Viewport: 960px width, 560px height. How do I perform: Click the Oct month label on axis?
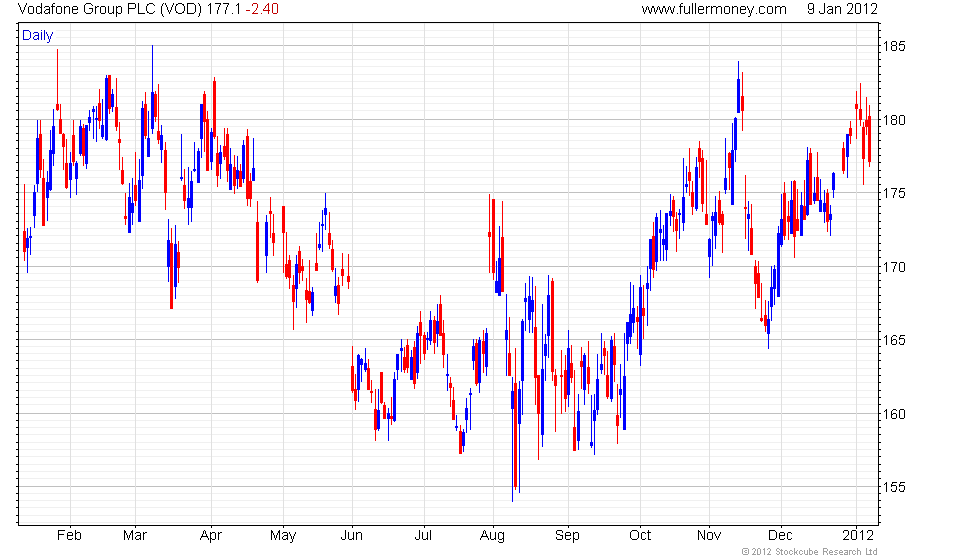(x=640, y=536)
